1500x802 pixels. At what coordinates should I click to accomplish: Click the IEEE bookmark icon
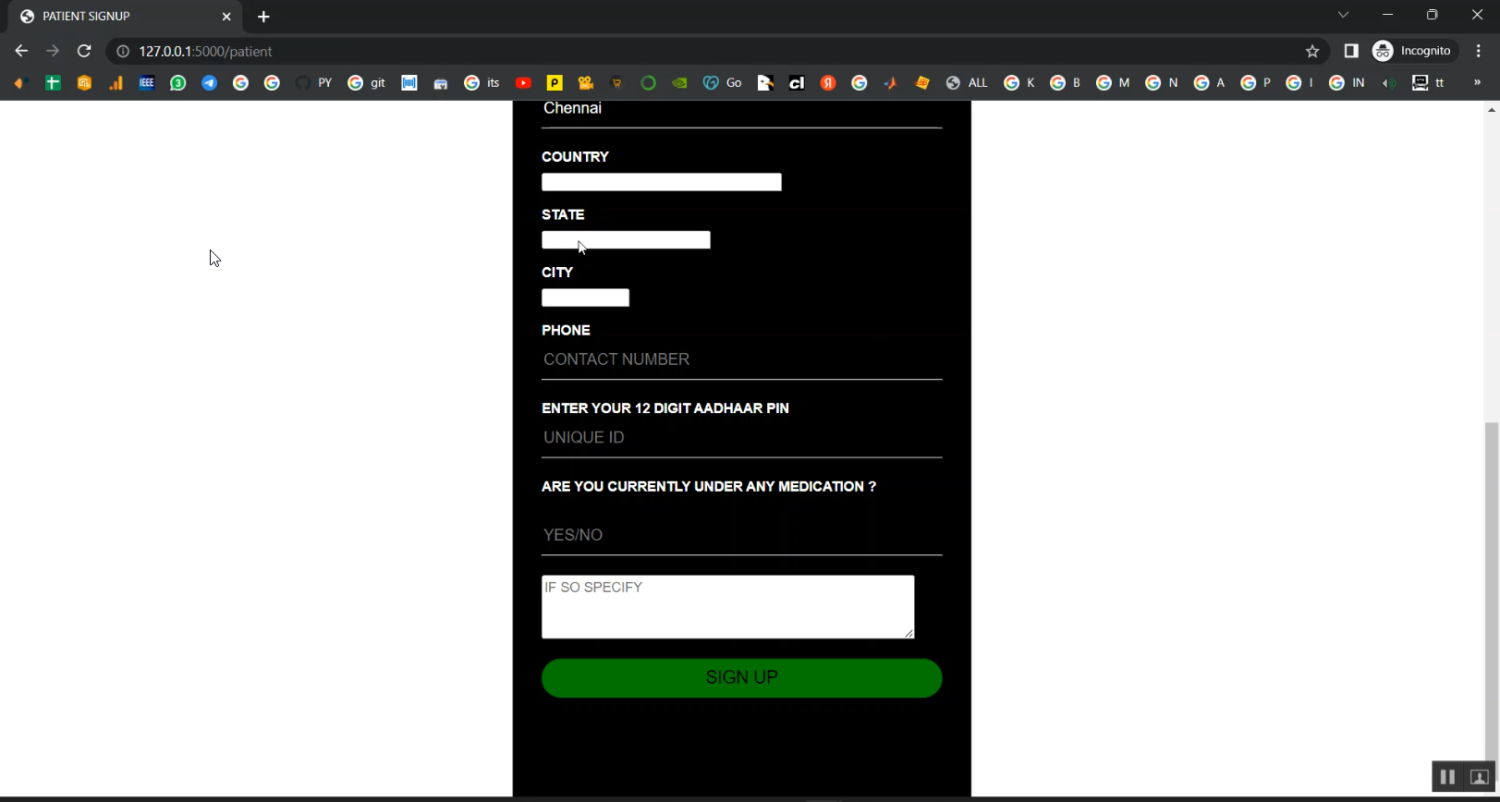[147, 83]
